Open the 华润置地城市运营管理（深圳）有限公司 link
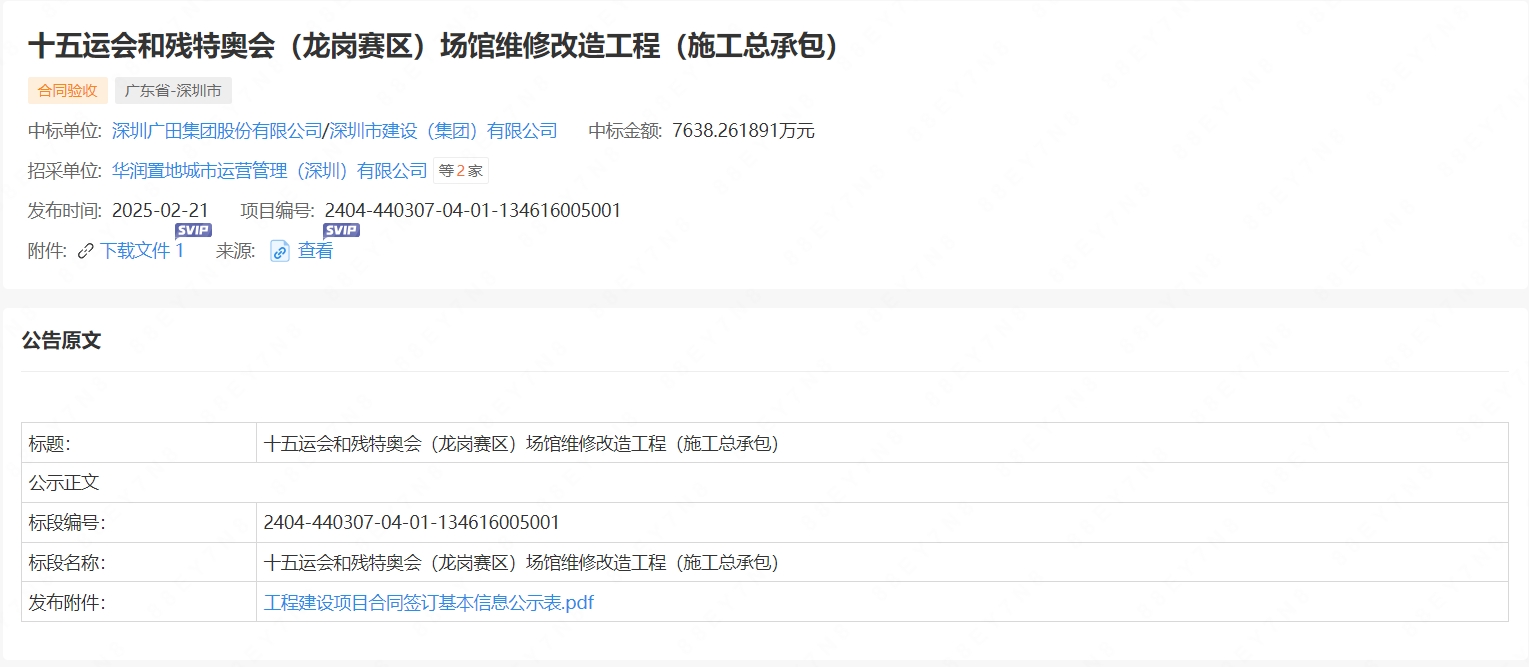This screenshot has height=667, width=1529. coord(270,171)
